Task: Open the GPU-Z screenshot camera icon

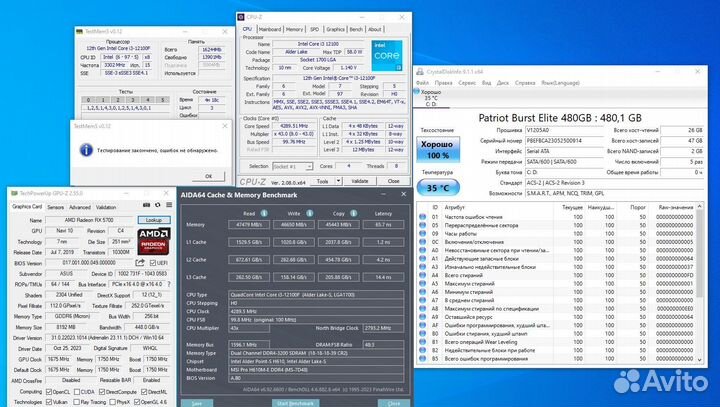Action: 146,205
